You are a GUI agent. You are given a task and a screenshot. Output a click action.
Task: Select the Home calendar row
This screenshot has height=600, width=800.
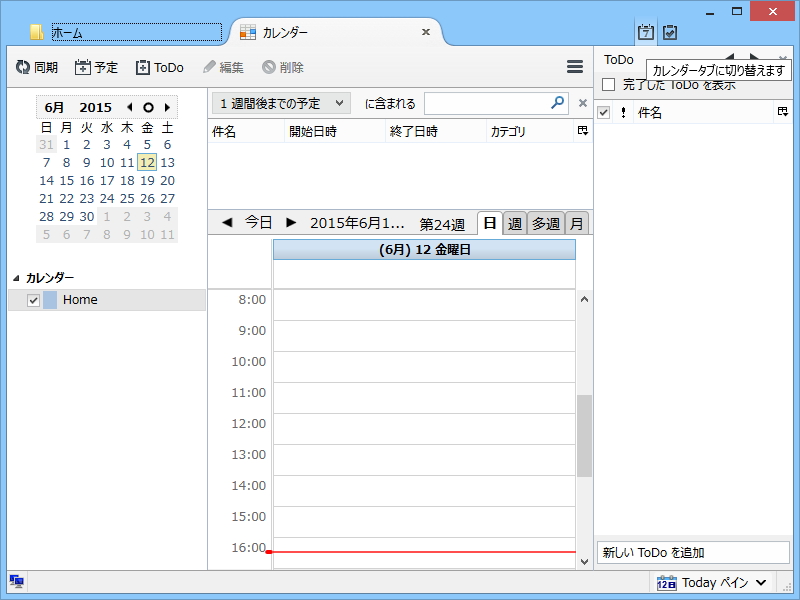[107, 300]
